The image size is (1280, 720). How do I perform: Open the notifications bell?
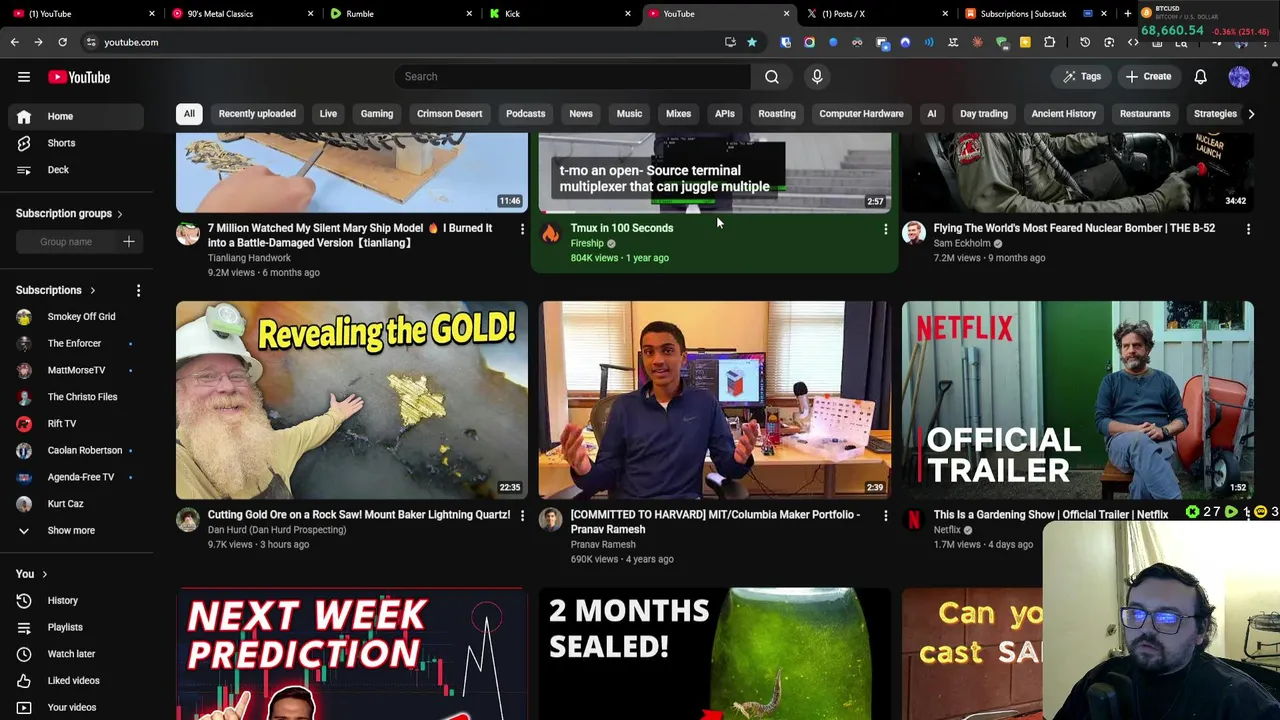coord(1201,76)
